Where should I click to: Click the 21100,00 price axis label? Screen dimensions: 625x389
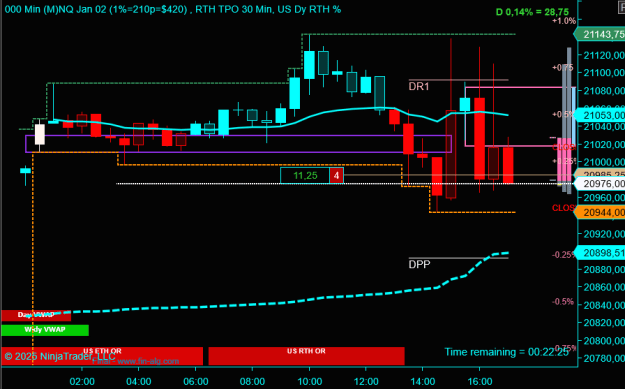(604, 73)
